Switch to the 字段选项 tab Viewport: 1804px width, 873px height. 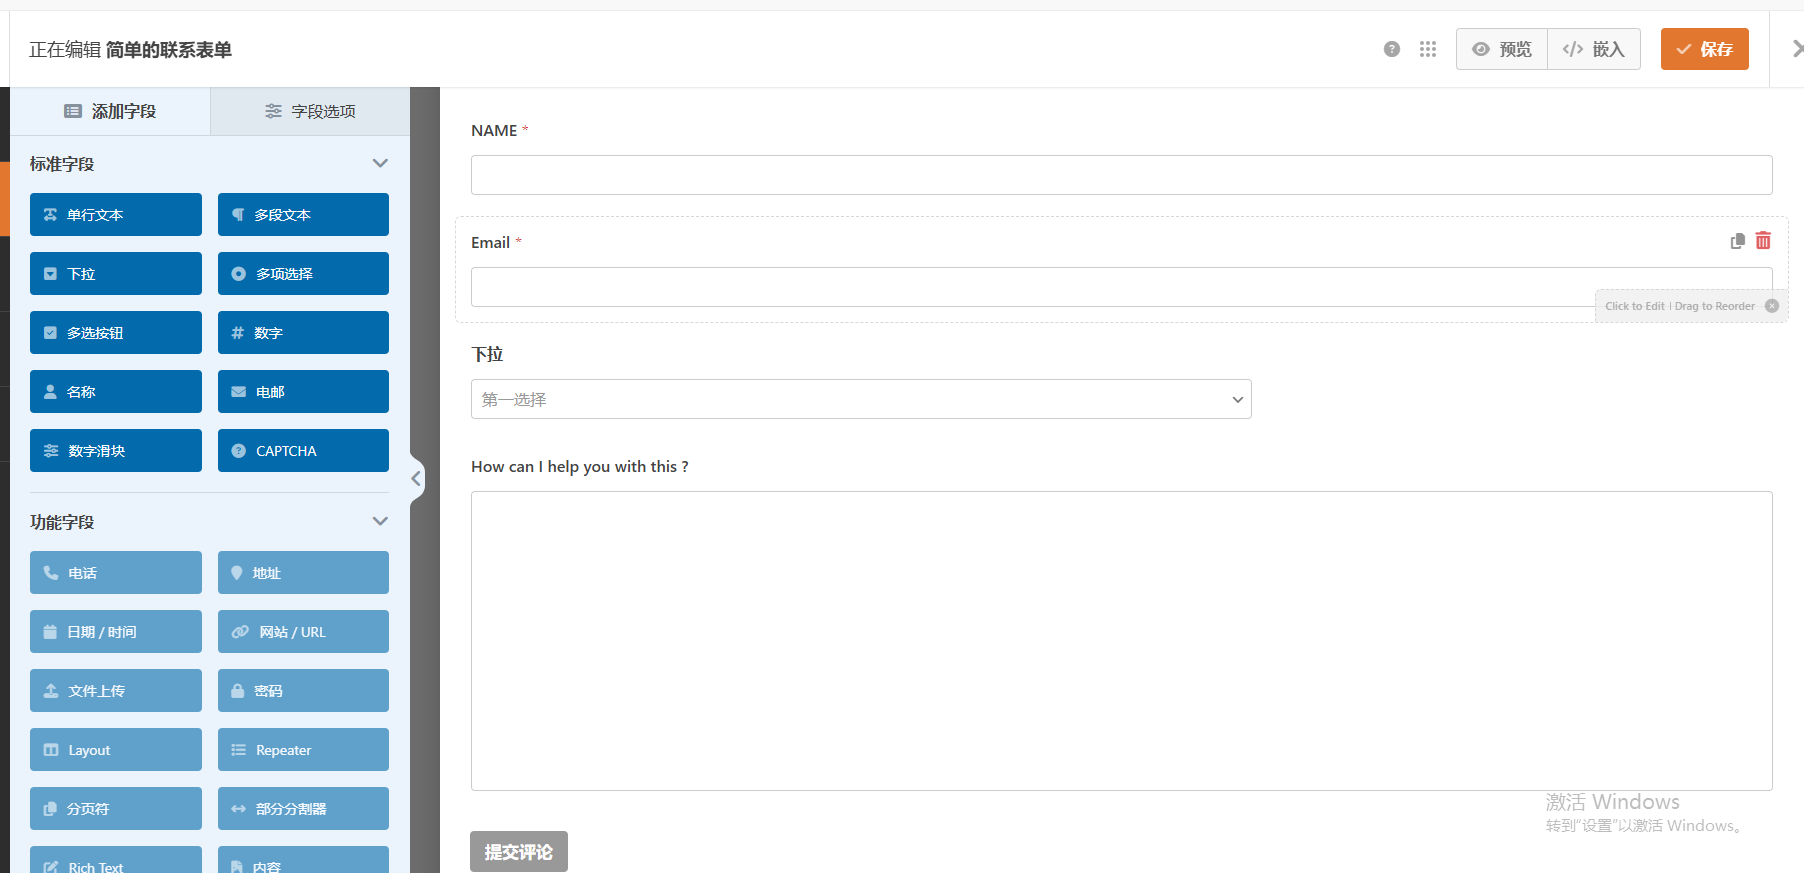click(310, 111)
